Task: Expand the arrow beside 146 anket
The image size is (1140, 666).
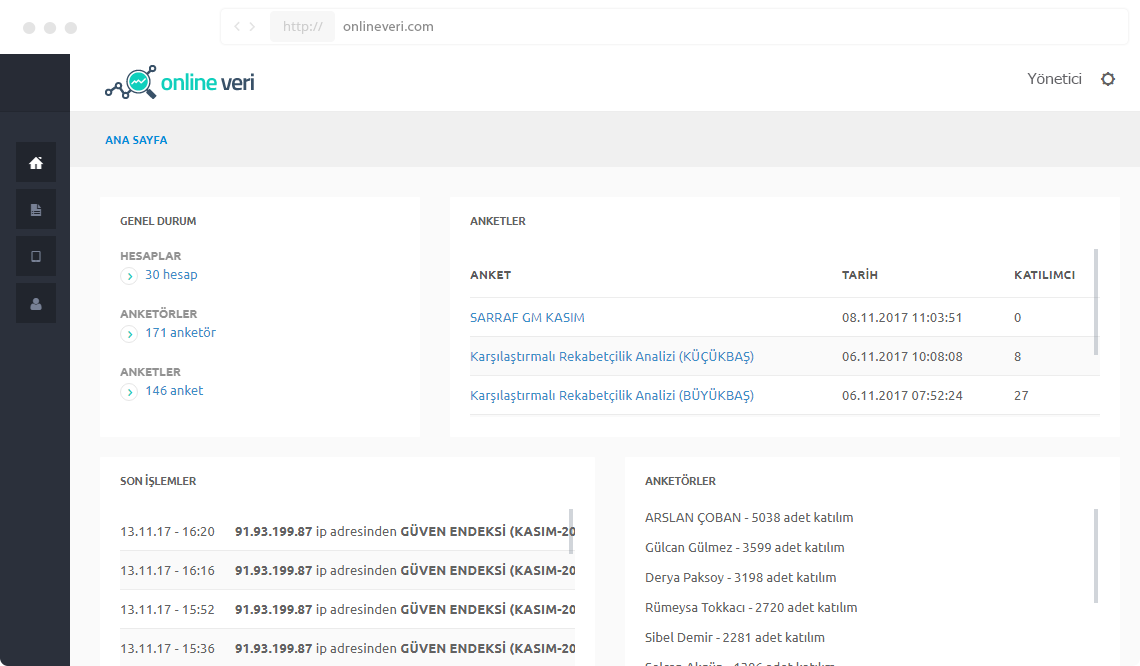Action: coord(129,392)
